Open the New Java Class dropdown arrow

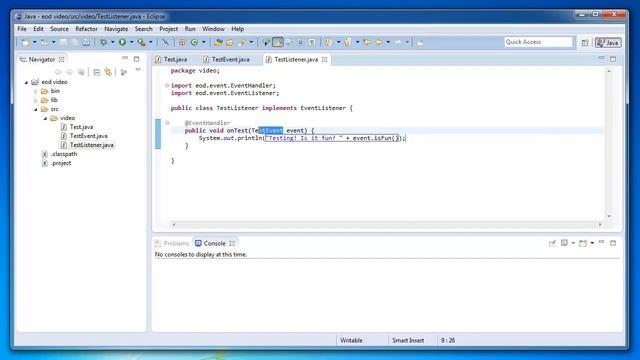[x=204, y=42]
